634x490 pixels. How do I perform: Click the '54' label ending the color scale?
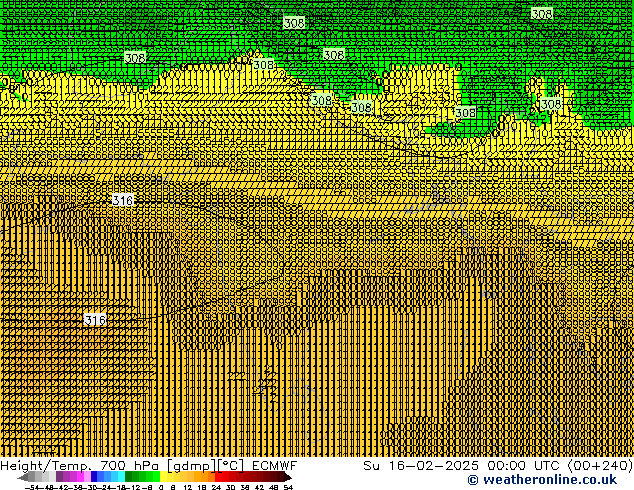coord(287,488)
